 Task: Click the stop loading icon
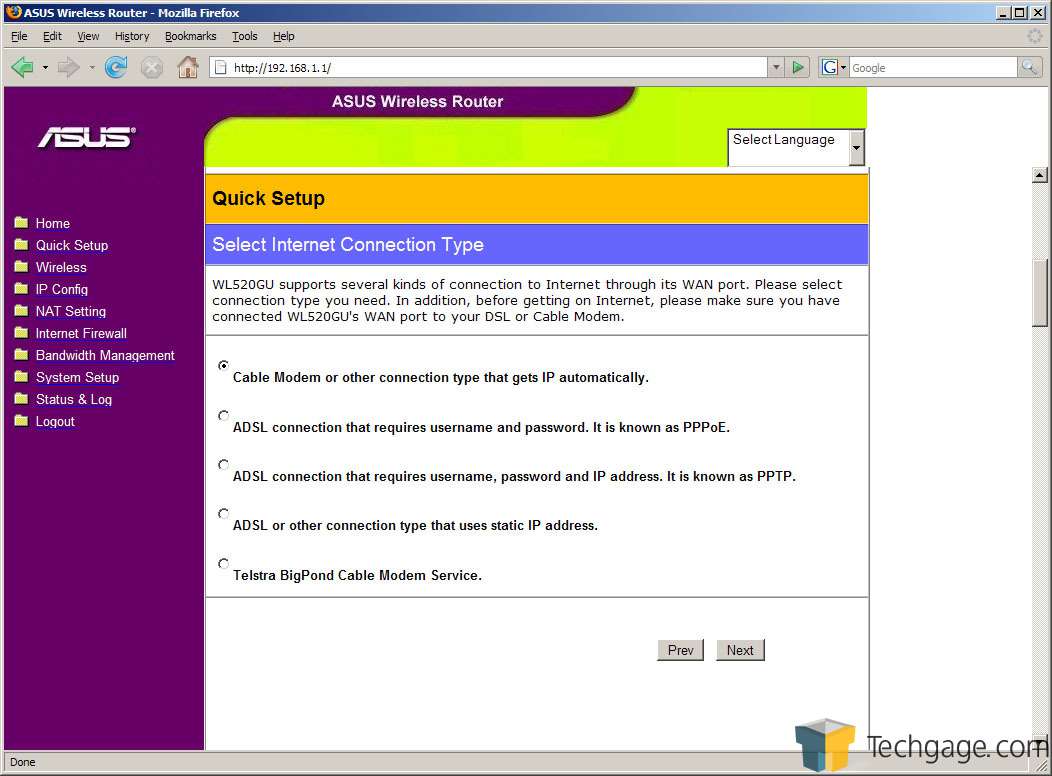pyautogui.click(x=152, y=68)
